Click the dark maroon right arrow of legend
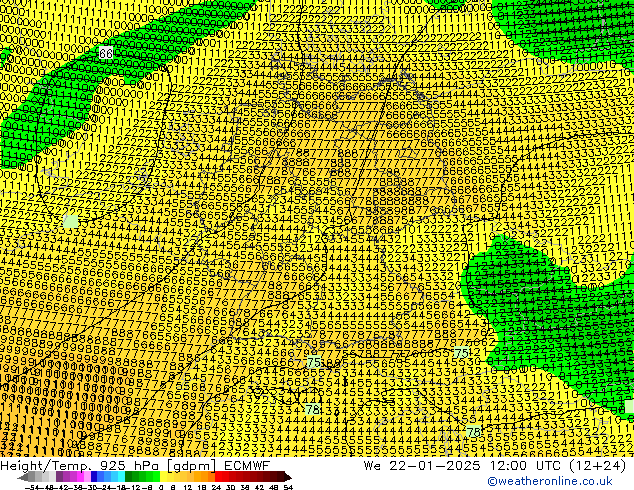Image resolution: width=634 pixels, height=490 pixels. [x=288, y=477]
